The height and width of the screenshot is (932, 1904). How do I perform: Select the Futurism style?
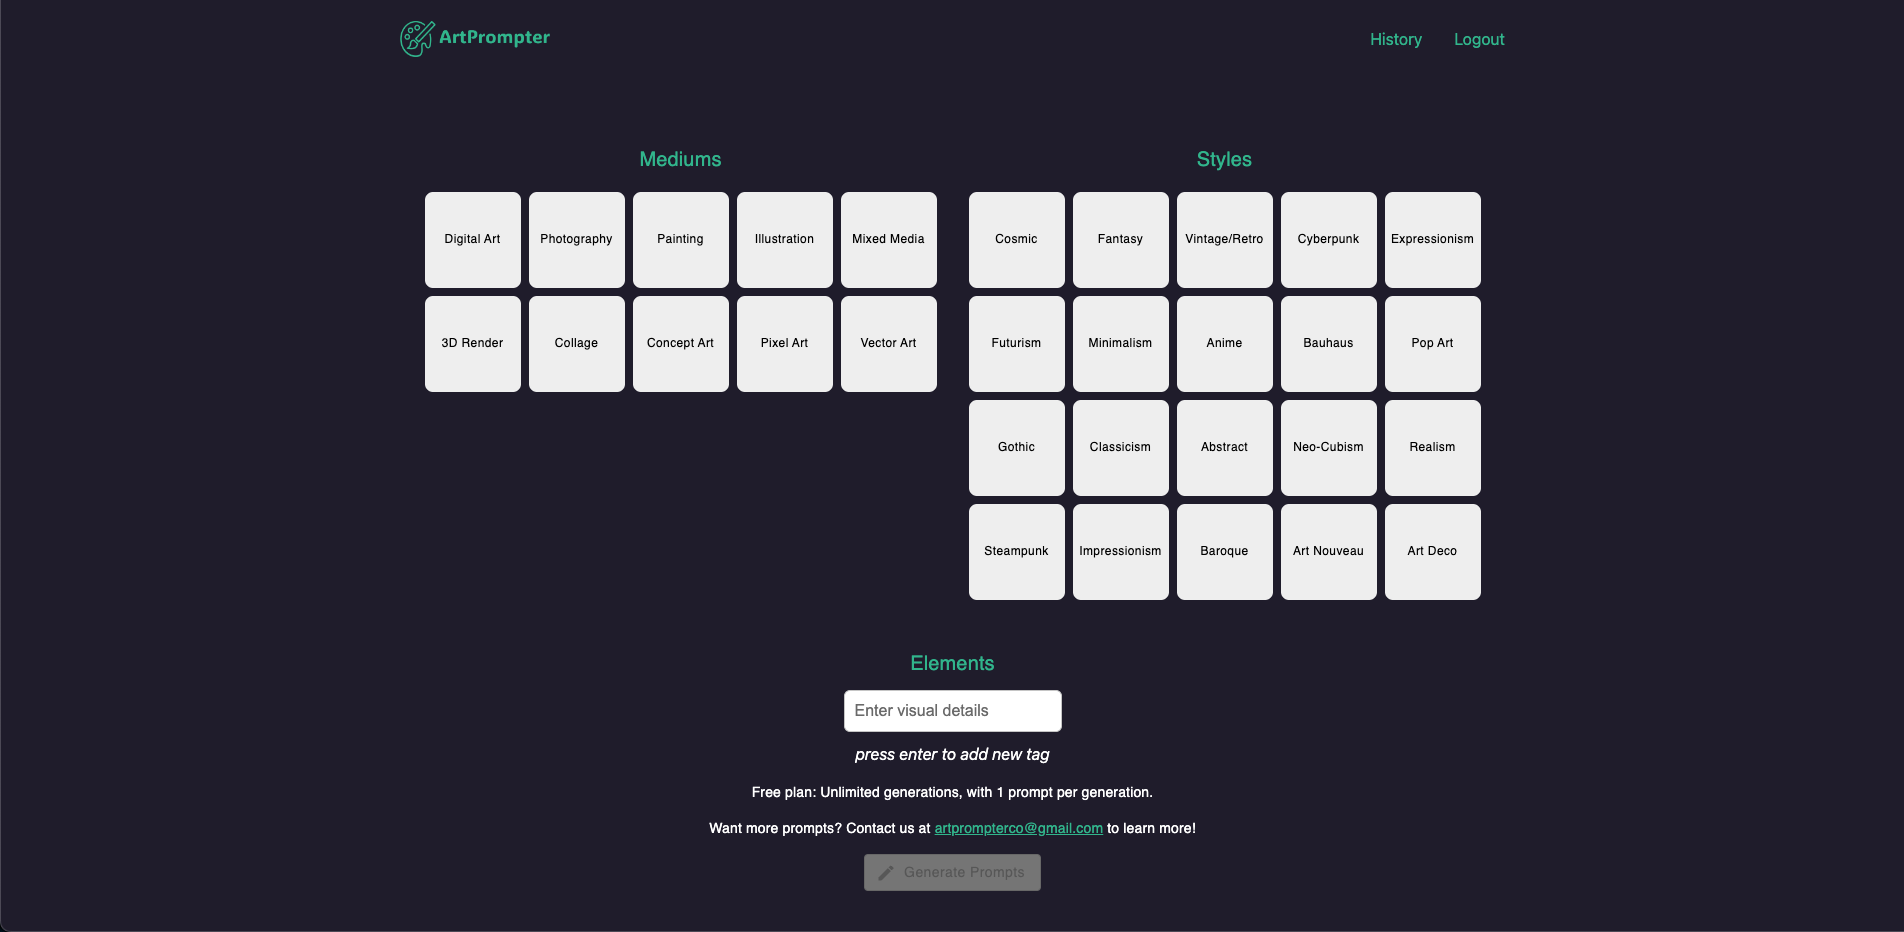click(1017, 344)
